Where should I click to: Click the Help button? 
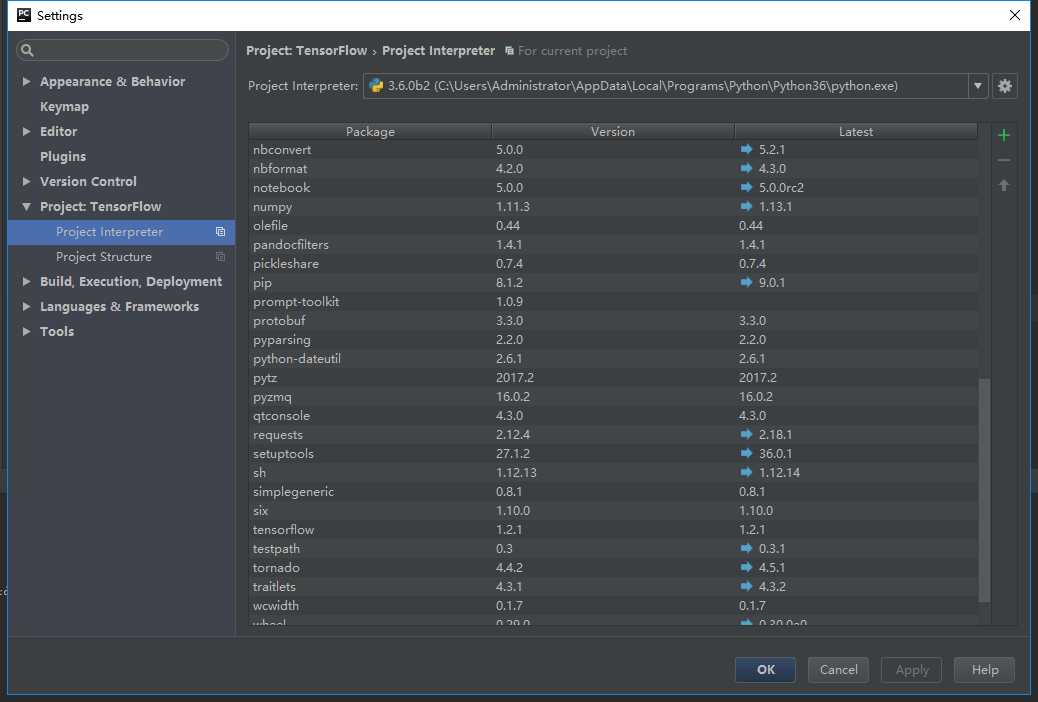tap(984, 670)
